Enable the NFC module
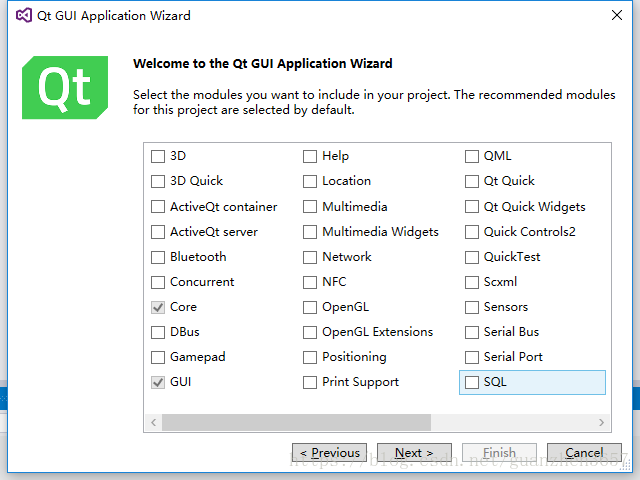 [x=310, y=282]
